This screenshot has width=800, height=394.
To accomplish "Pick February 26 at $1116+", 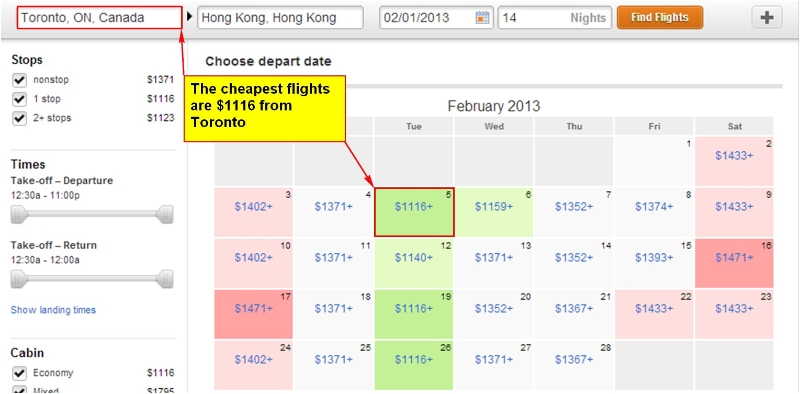I will pyautogui.click(x=414, y=365).
